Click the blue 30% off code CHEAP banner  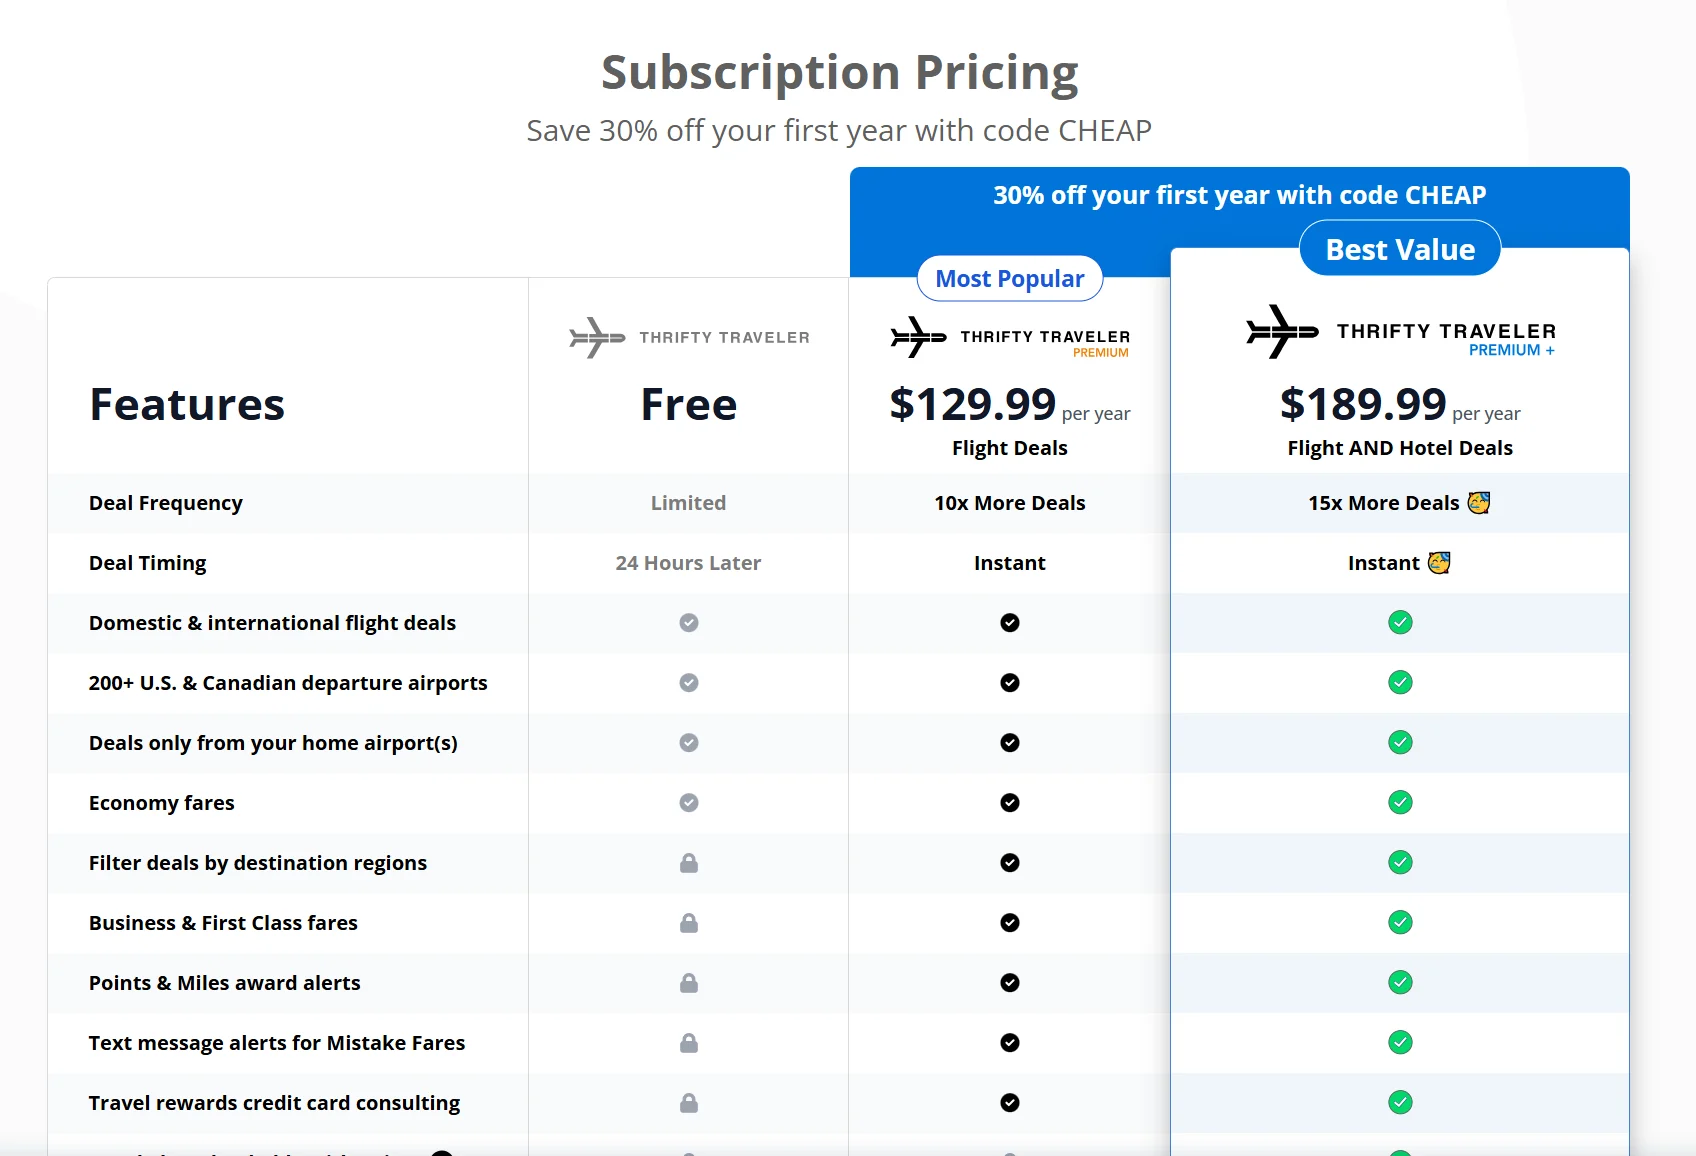[1240, 195]
